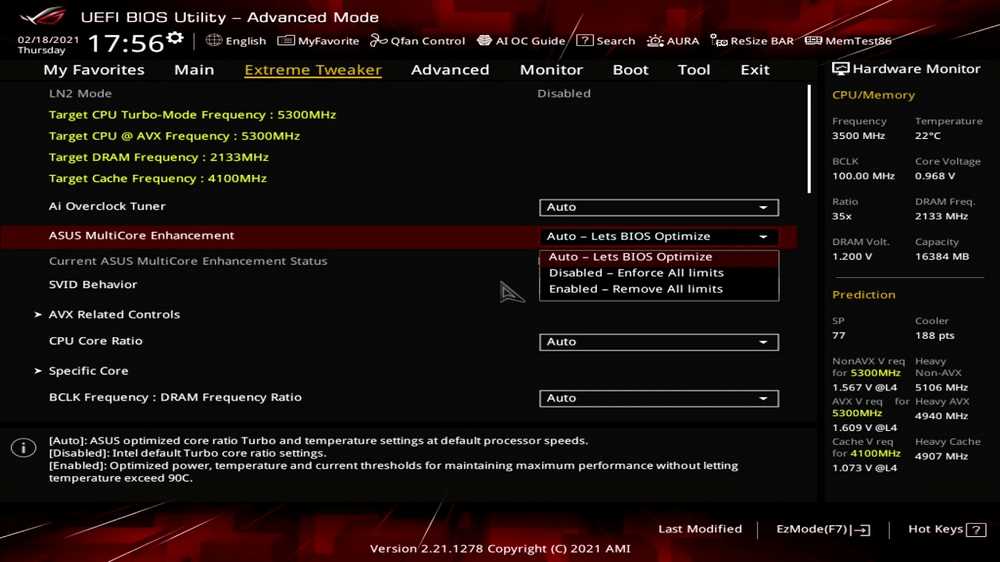Open the clock settings gear icon
This screenshot has height=562, width=1000.
click(175, 39)
